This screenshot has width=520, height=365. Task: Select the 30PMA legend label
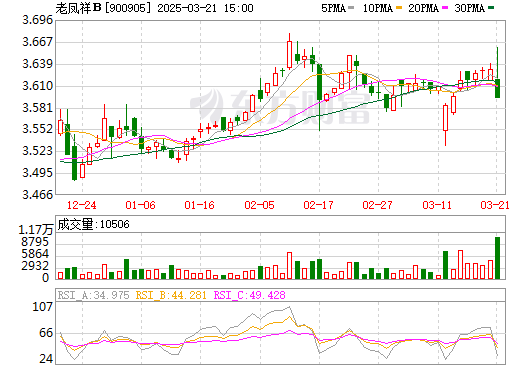pos(469,8)
